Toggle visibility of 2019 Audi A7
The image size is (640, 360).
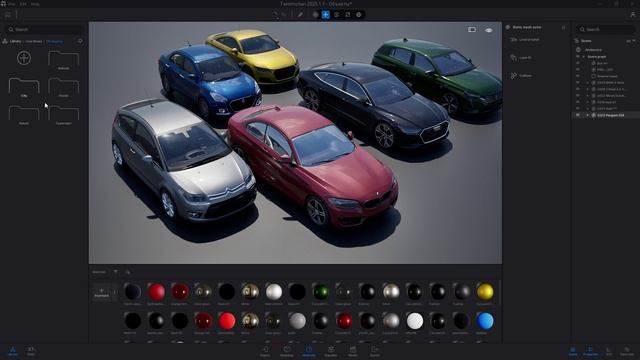578,102
